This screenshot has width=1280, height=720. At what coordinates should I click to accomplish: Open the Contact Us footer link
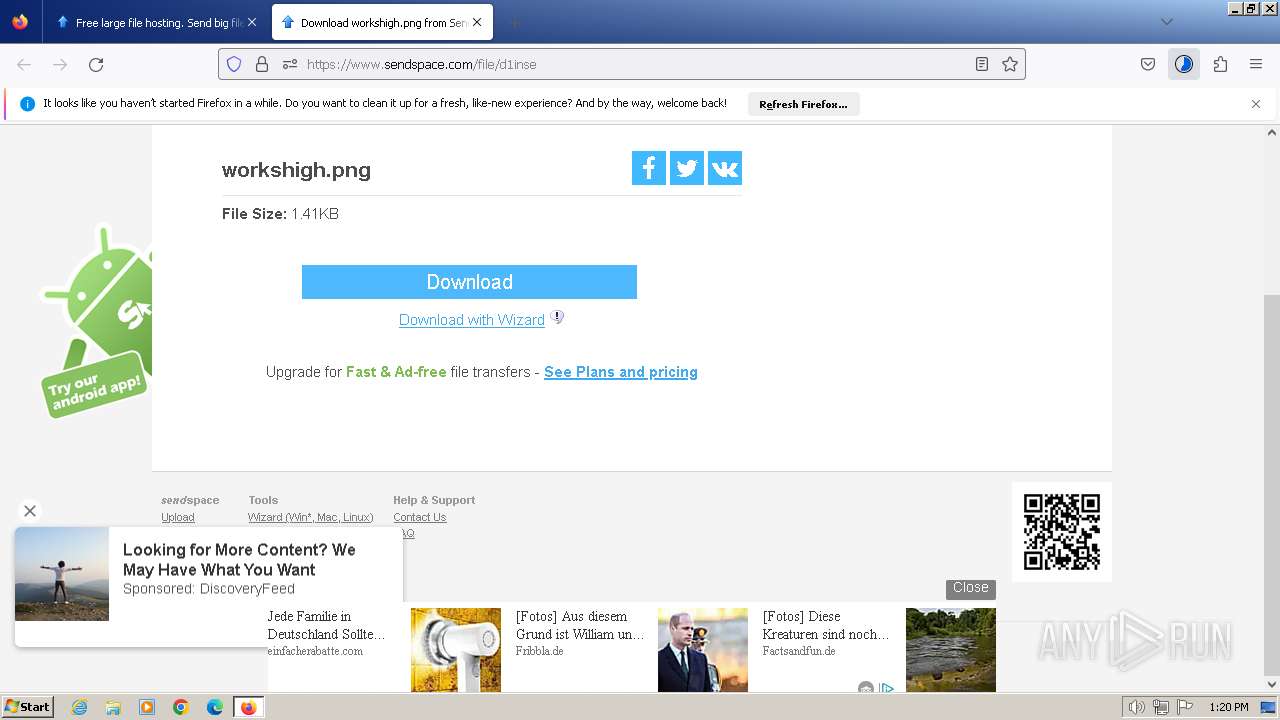coord(419,517)
